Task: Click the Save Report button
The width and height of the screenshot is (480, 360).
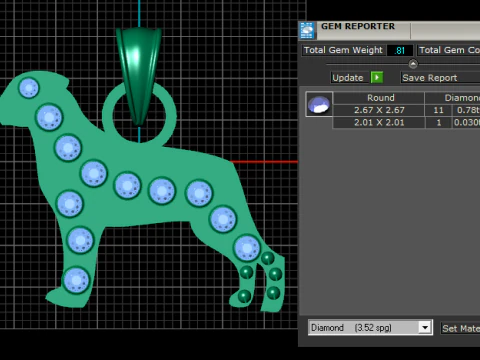Action: pos(440,78)
